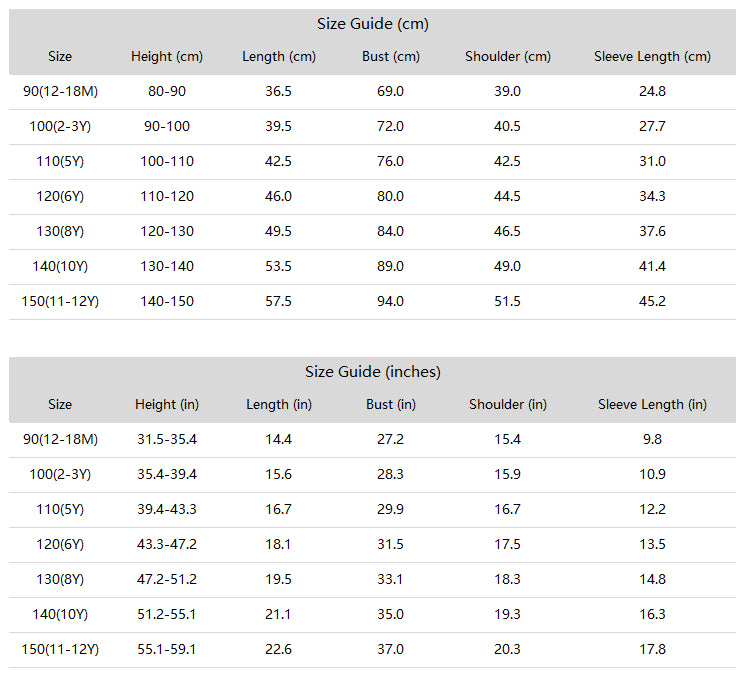Select size 90(12-18M) row in cm table
The image size is (746, 675).
tap(372, 91)
